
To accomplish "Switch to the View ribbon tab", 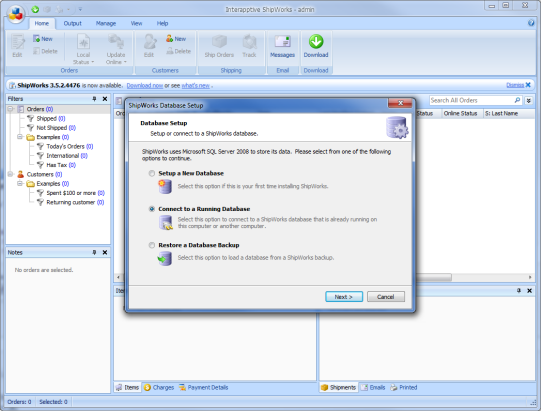I will 136,23.
